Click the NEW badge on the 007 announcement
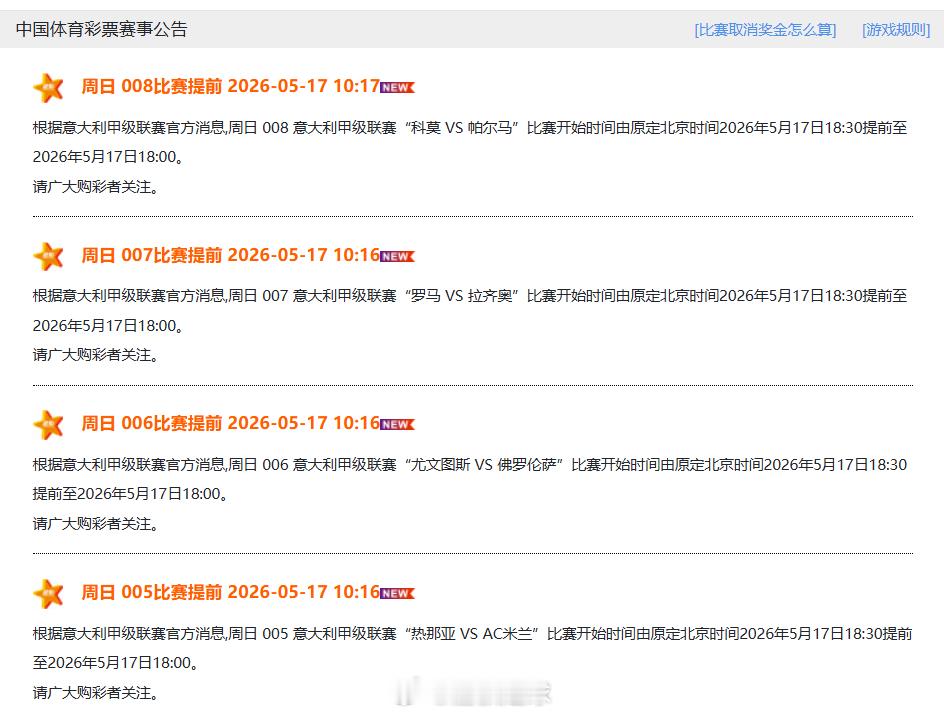The width and height of the screenshot is (944, 715). 397,256
